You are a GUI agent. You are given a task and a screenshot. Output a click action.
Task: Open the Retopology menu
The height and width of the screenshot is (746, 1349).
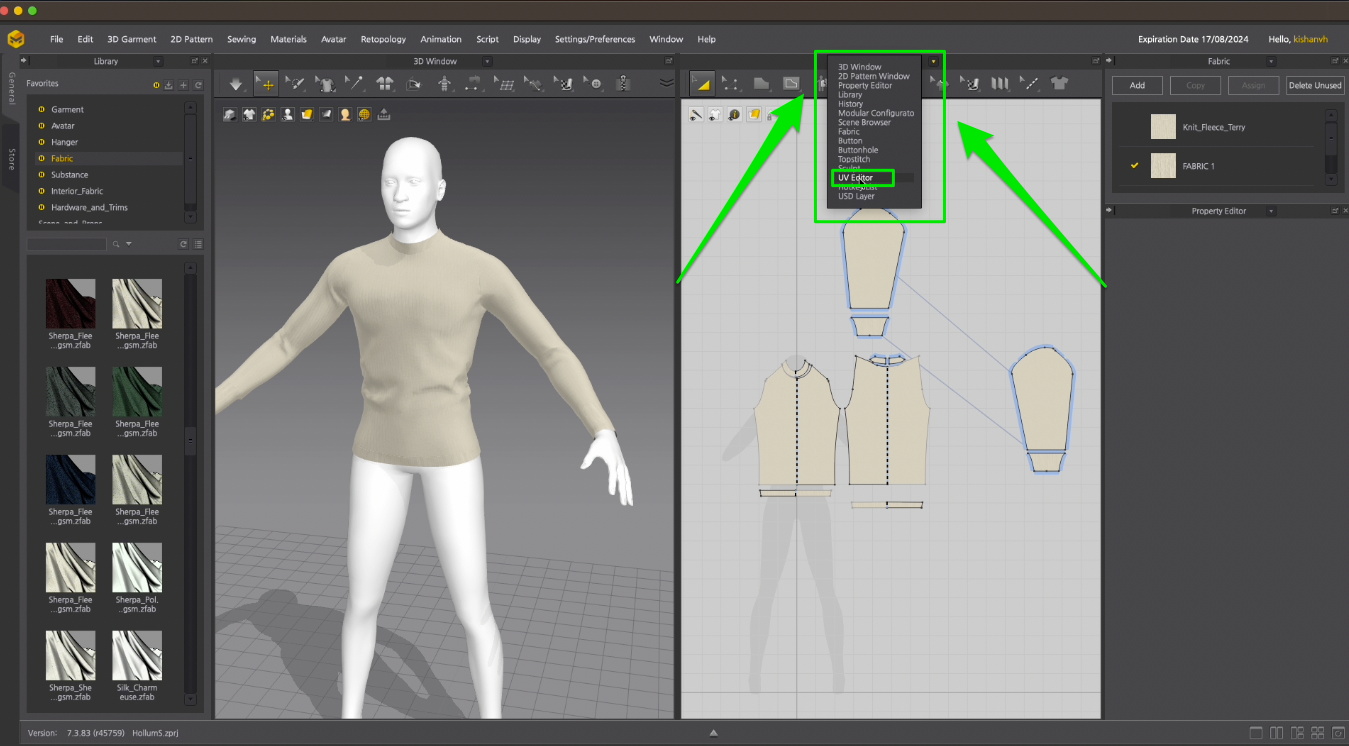click(x=383, y=39)
